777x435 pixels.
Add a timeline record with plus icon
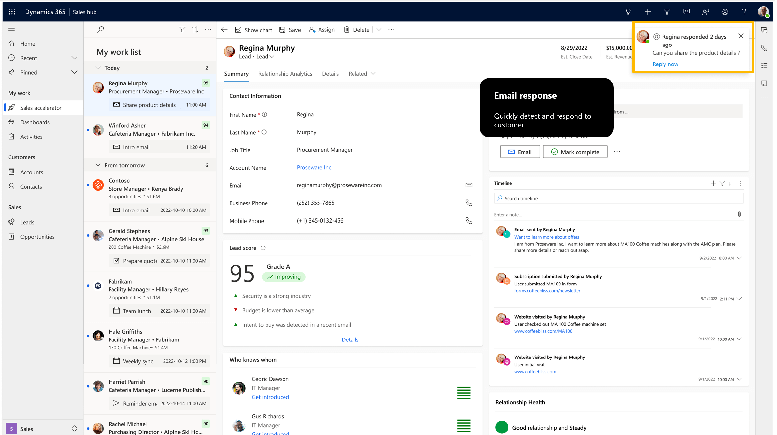[712, 184]
